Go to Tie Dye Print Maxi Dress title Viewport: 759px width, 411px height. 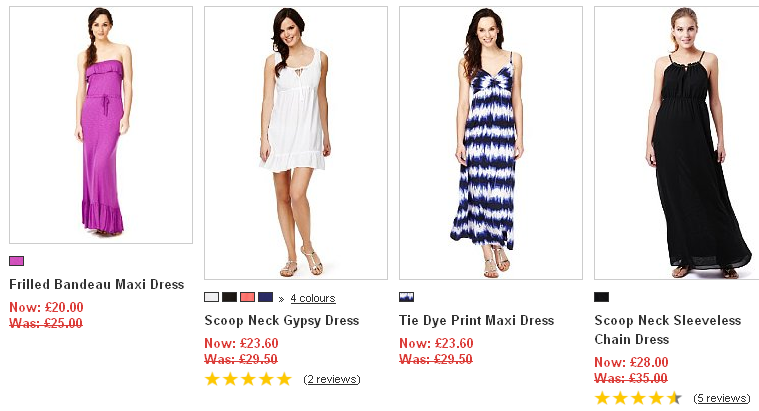(x=476, y=320)
